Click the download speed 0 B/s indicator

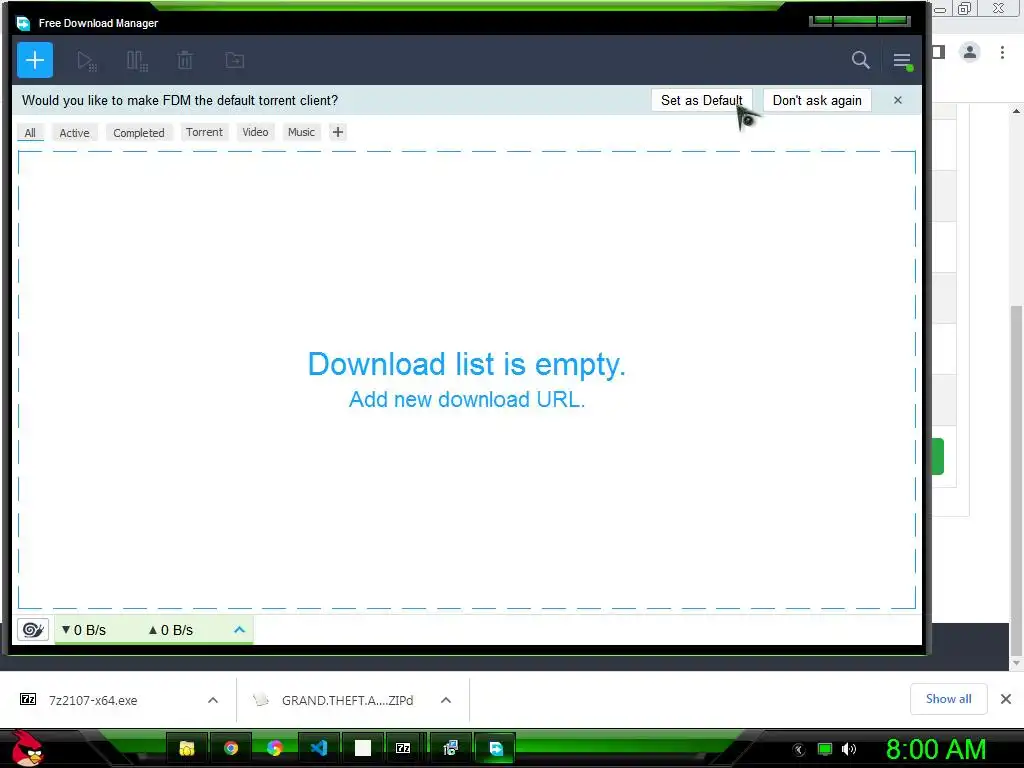84,630
